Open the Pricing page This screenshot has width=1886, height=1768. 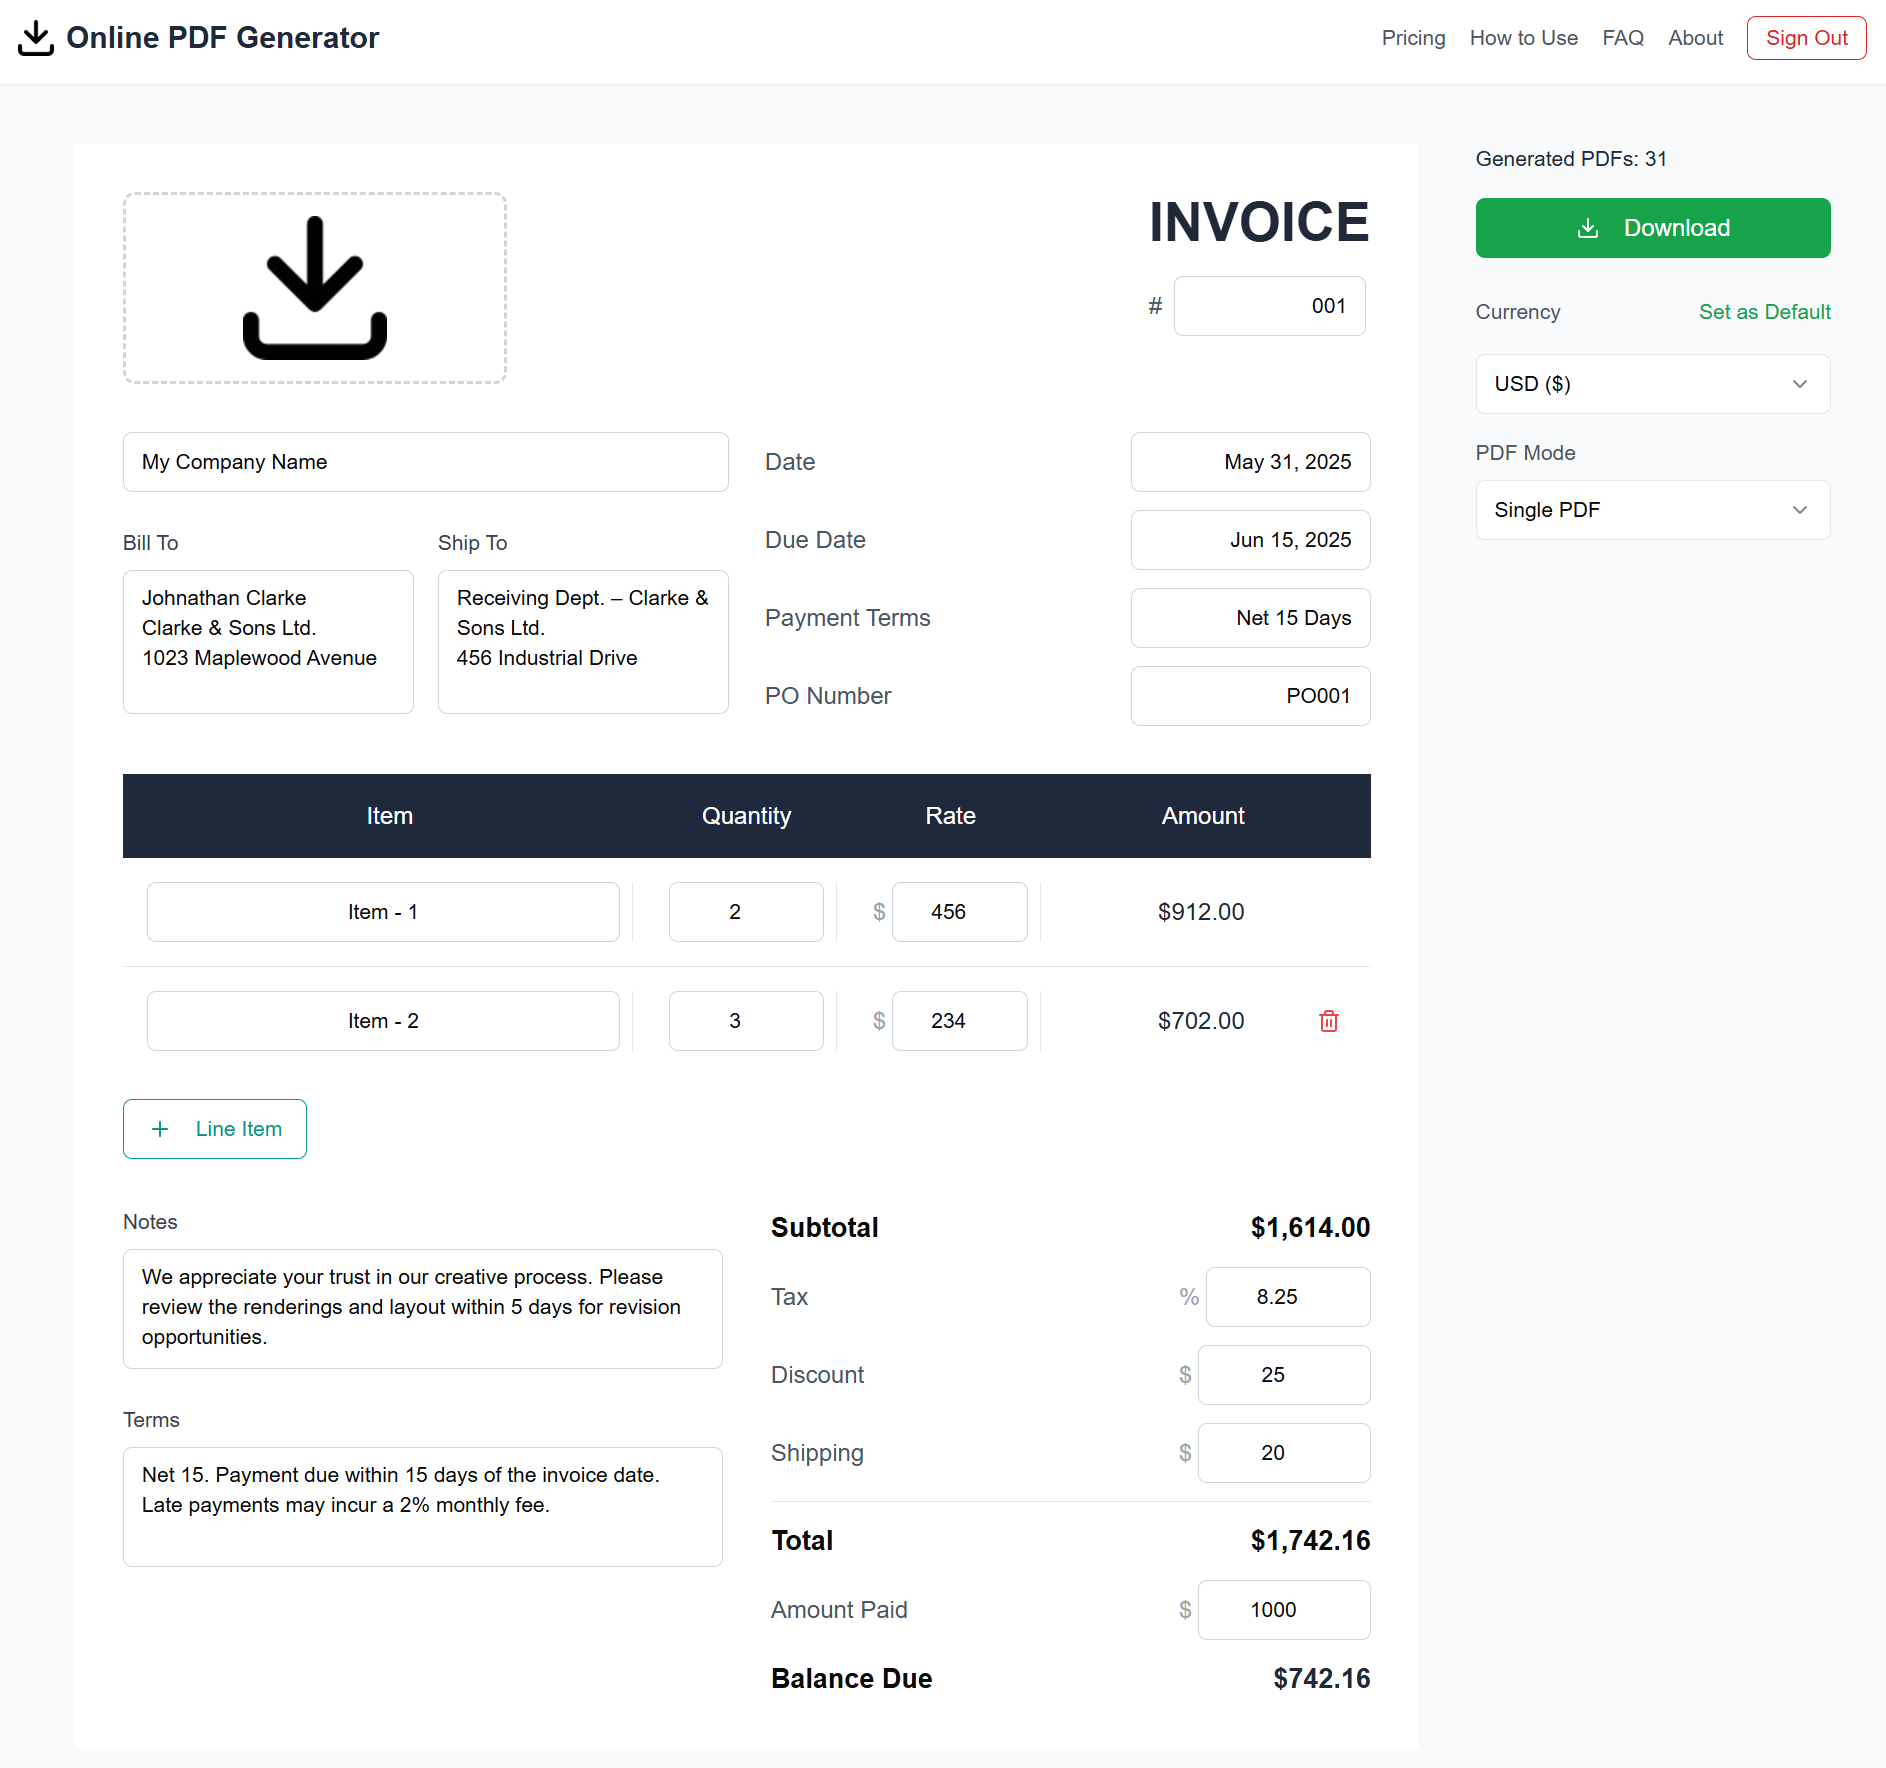1413,38
